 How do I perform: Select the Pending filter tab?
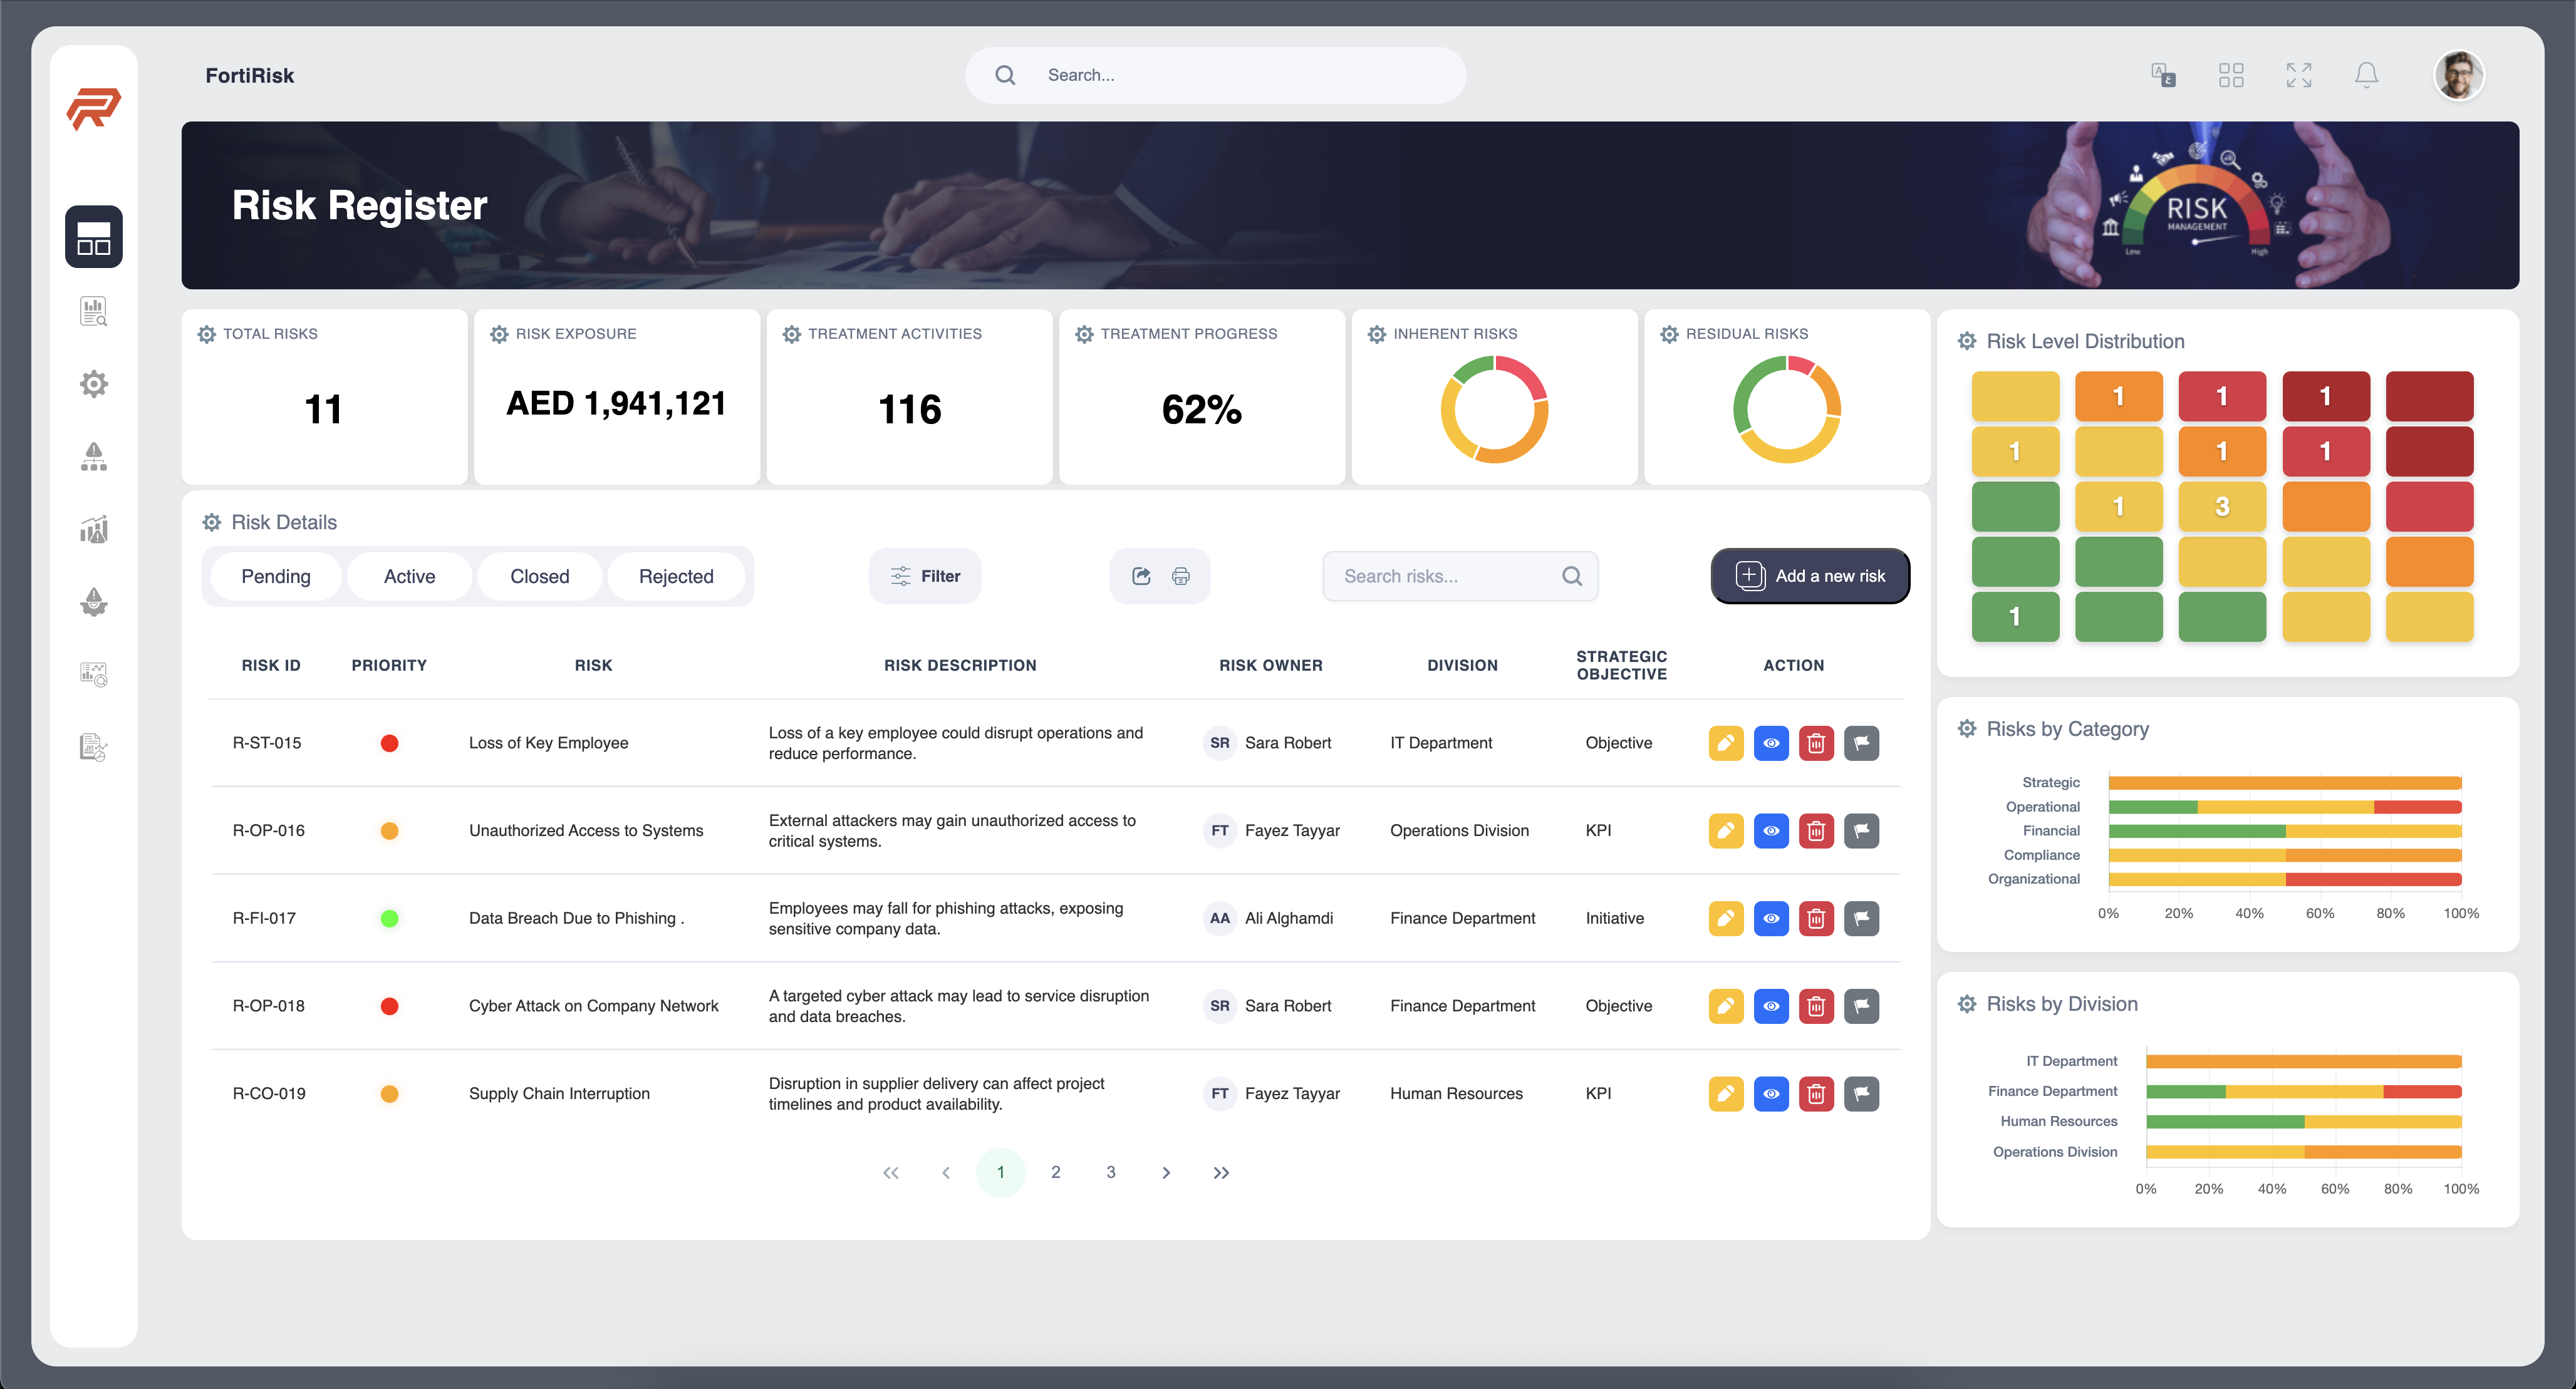pyautogui.click(x=276, y=576)
